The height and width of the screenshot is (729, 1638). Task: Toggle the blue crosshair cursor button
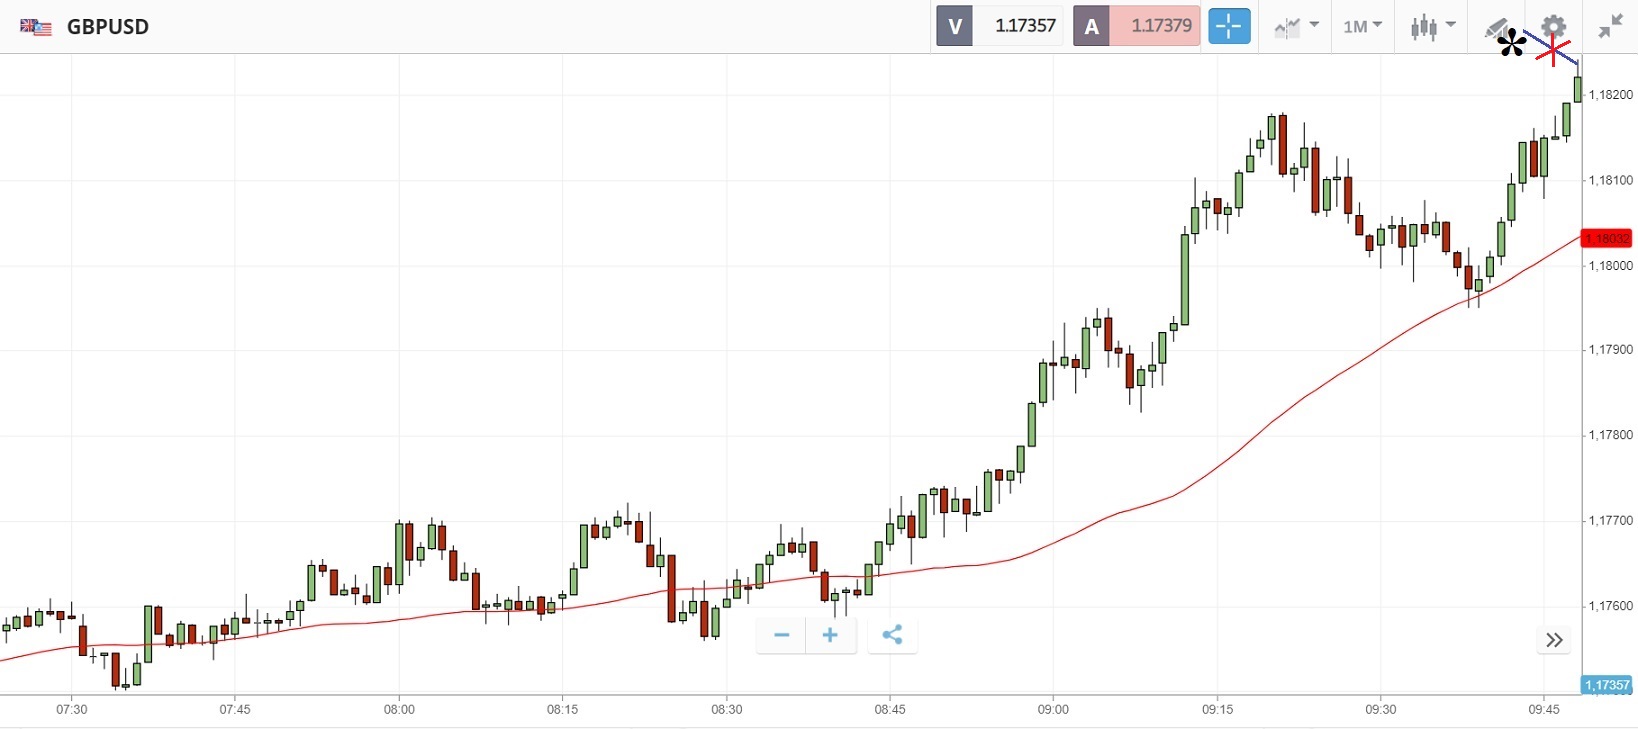coord(1229,26)
